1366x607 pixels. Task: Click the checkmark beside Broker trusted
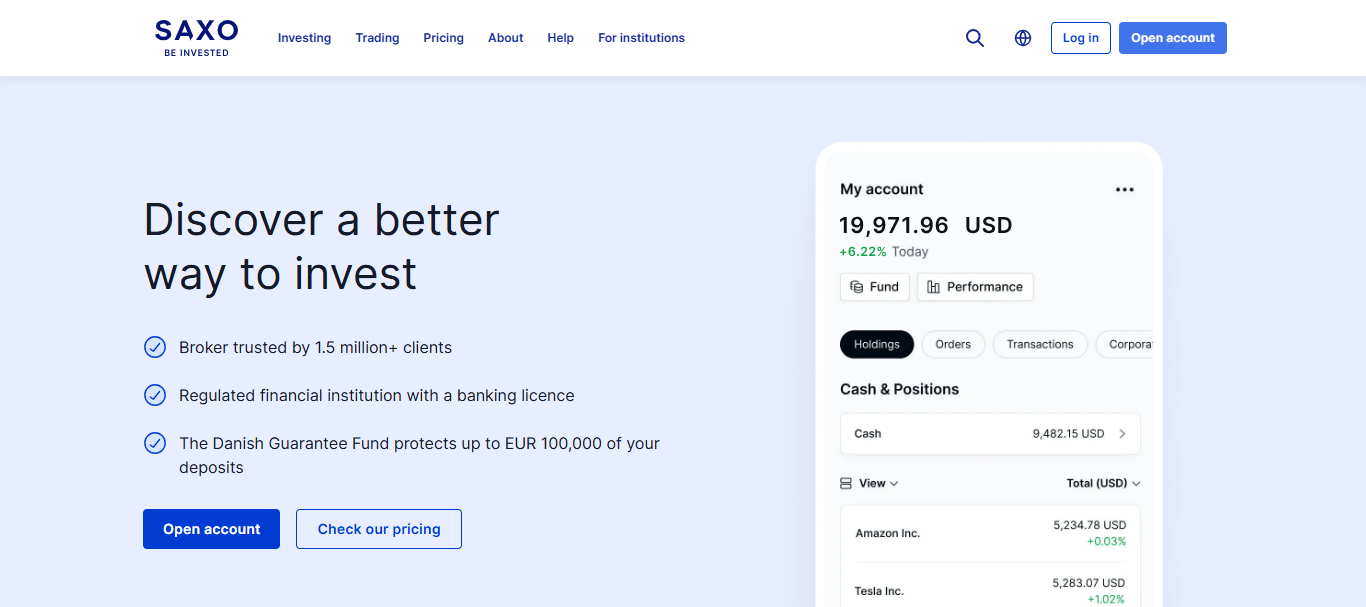[155, 347]
